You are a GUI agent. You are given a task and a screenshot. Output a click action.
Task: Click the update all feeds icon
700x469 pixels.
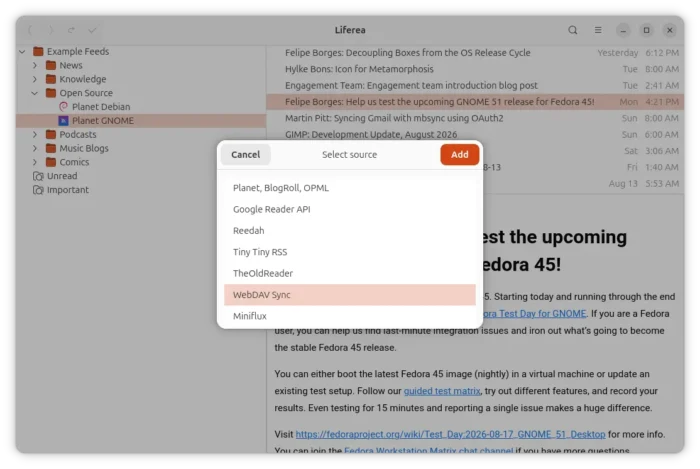[71, 30]
